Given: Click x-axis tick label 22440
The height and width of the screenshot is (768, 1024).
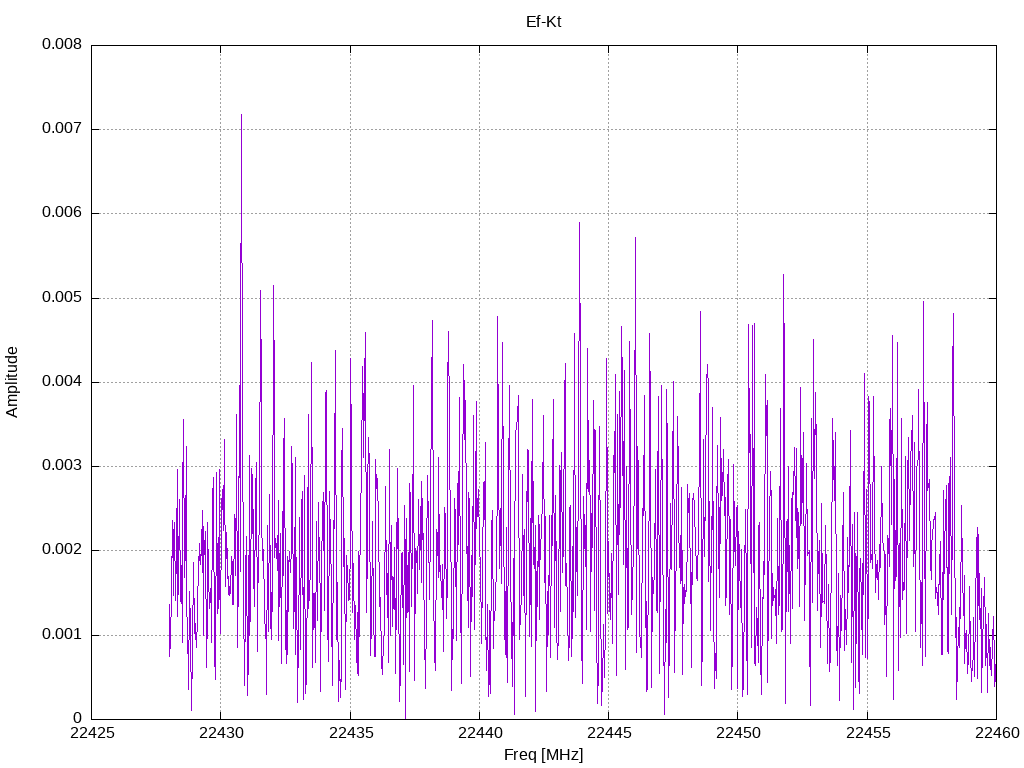Looking at the screenshot, I should coord(479,733).
